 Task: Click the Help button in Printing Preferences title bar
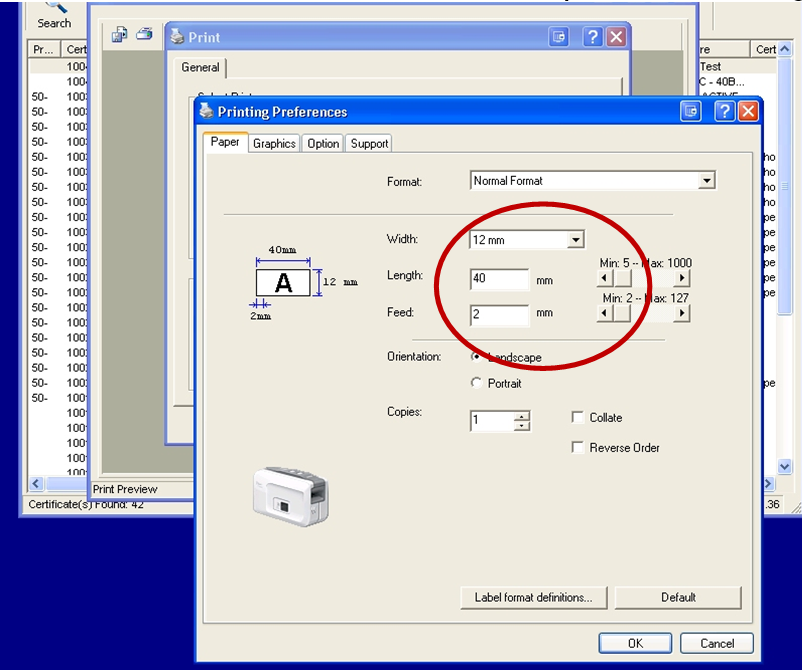[724, 112]
